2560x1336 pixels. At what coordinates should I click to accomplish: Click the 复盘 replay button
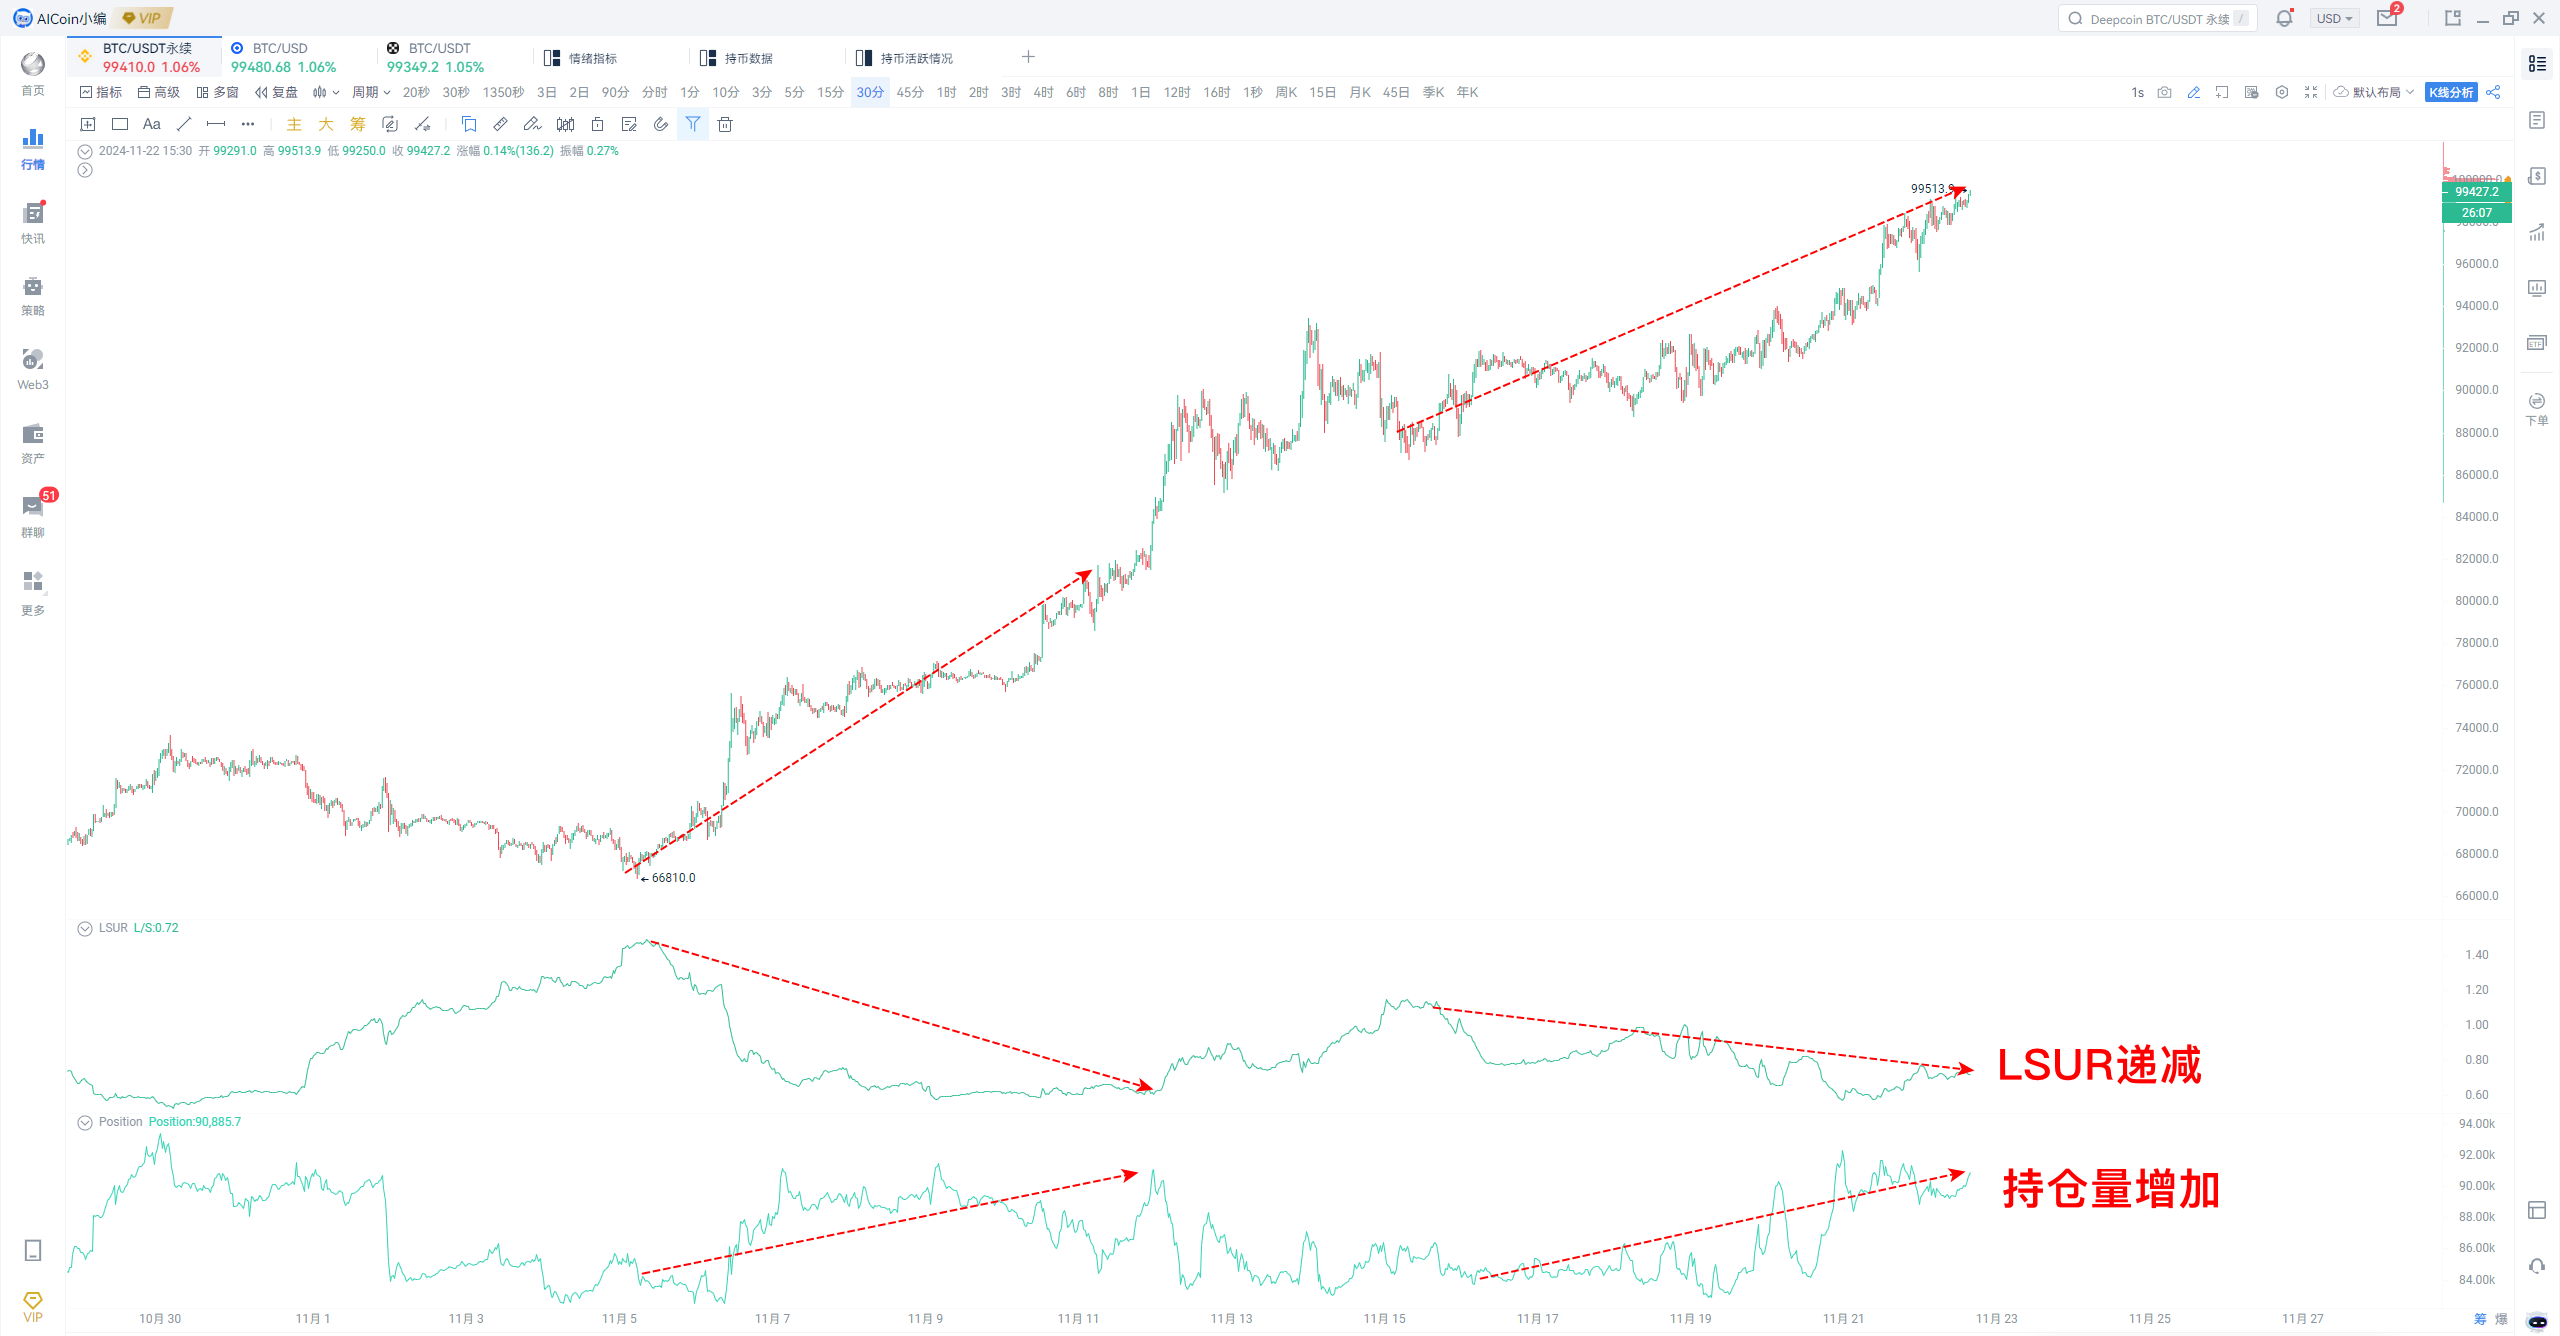[x=276, y=92]
